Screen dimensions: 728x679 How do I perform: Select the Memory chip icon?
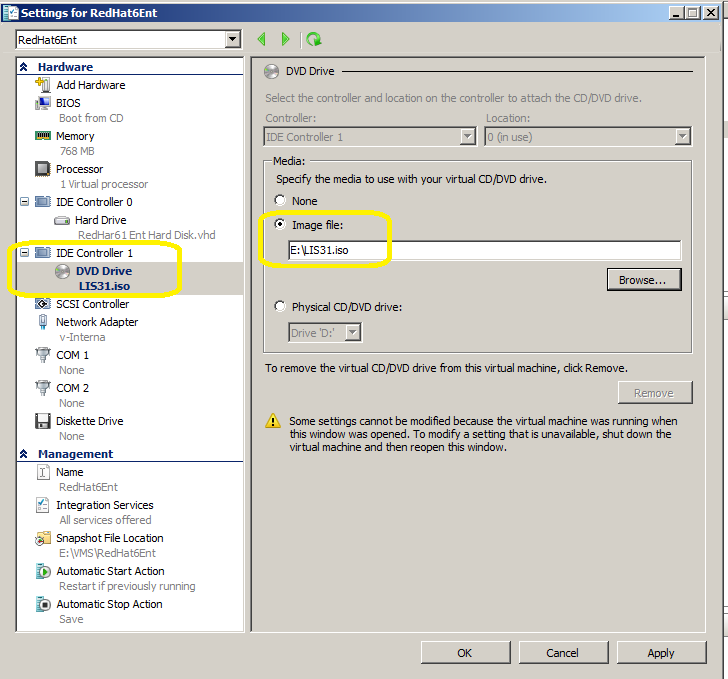(43, 136)
